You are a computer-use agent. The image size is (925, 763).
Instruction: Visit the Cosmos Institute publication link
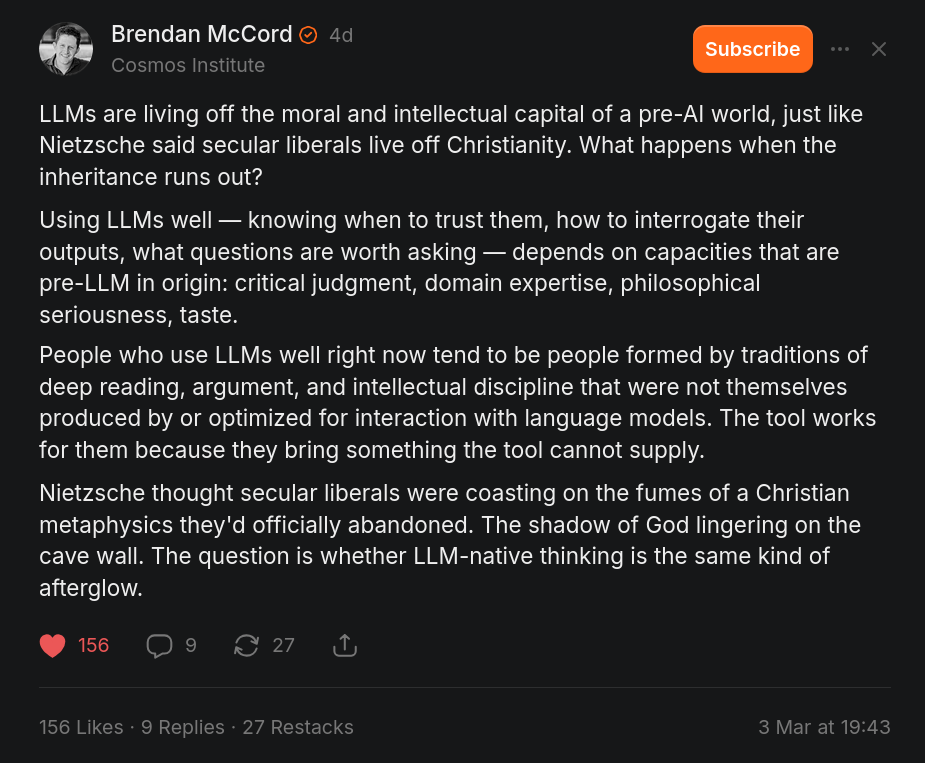188,65
